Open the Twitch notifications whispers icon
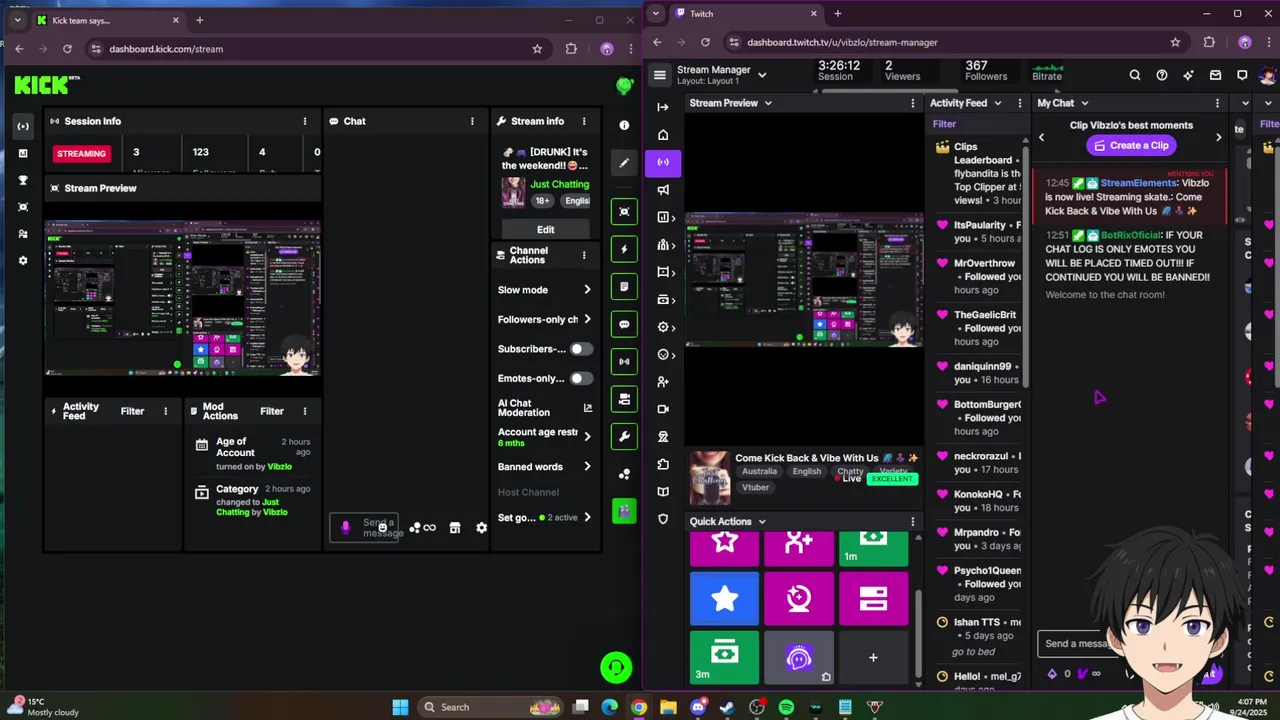Image resolution: width=1280 pixels, height=720 pixels. point(1242,75)
